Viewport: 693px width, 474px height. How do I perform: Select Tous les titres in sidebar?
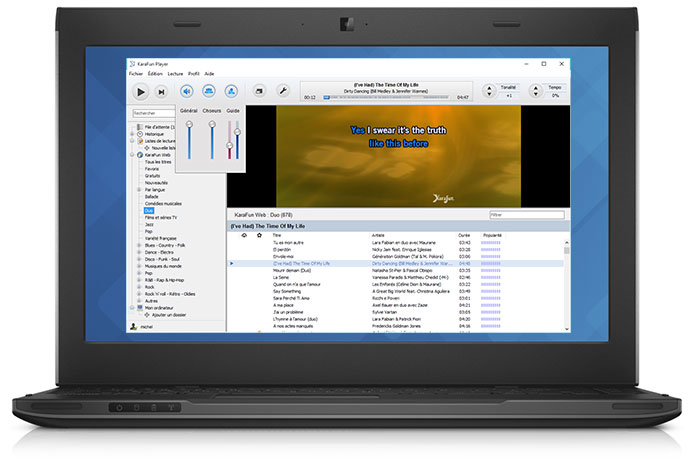click(158, 162)
